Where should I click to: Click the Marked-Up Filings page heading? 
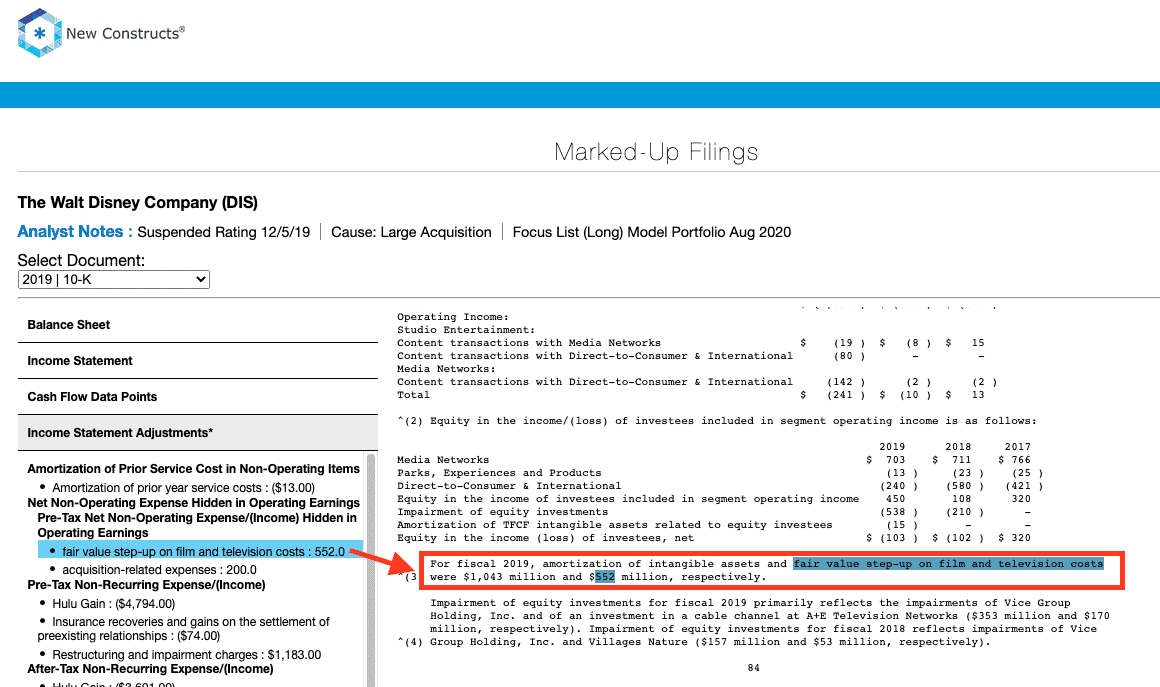pos(656,152)
